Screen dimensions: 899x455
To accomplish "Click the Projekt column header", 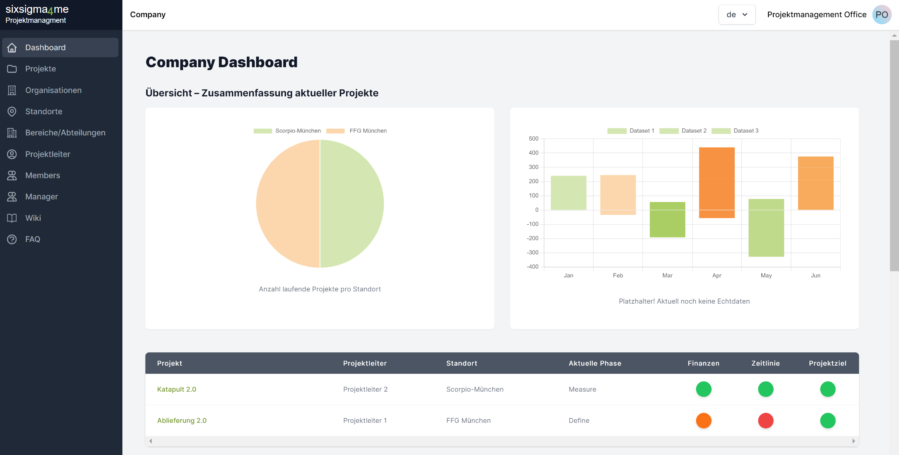I will pos(170,363).
